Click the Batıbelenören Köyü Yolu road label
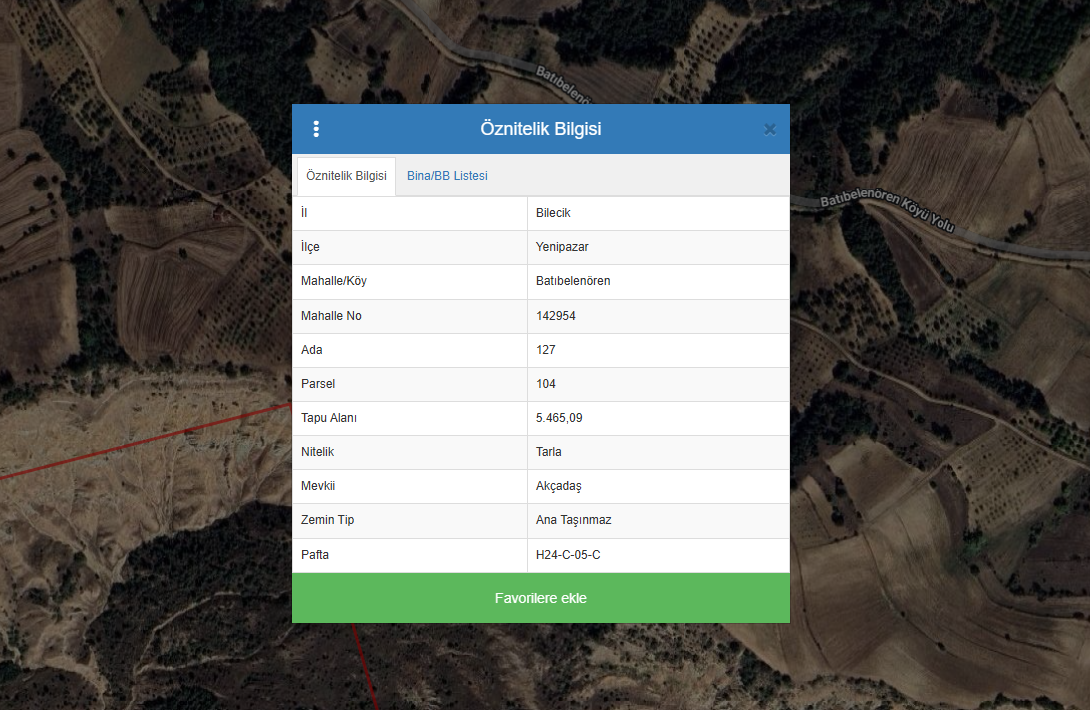 tap(887, 214)
